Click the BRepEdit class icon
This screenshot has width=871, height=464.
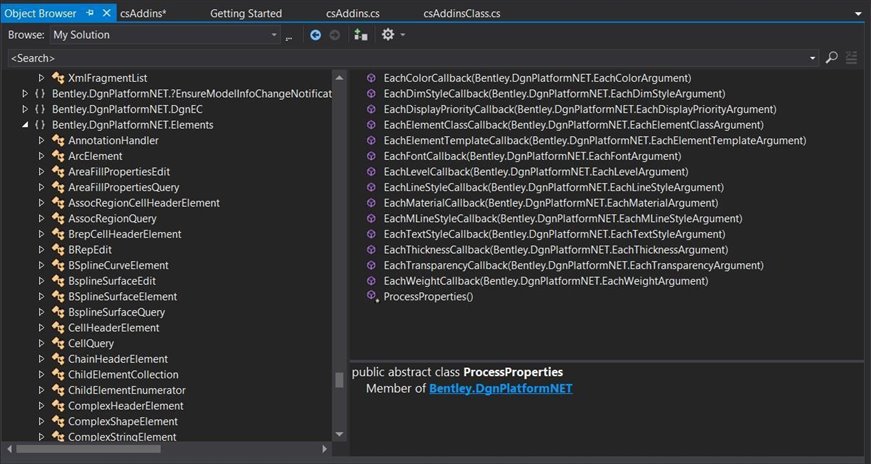[x=58, y=250]
